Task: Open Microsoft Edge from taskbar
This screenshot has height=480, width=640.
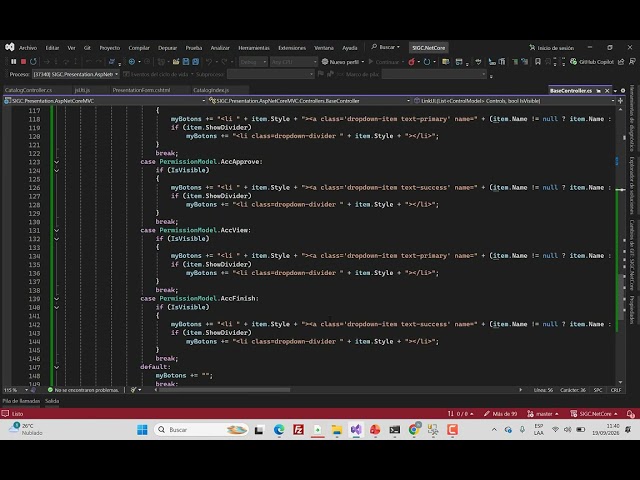Action: pyautogui.click(x=279, y=430)
